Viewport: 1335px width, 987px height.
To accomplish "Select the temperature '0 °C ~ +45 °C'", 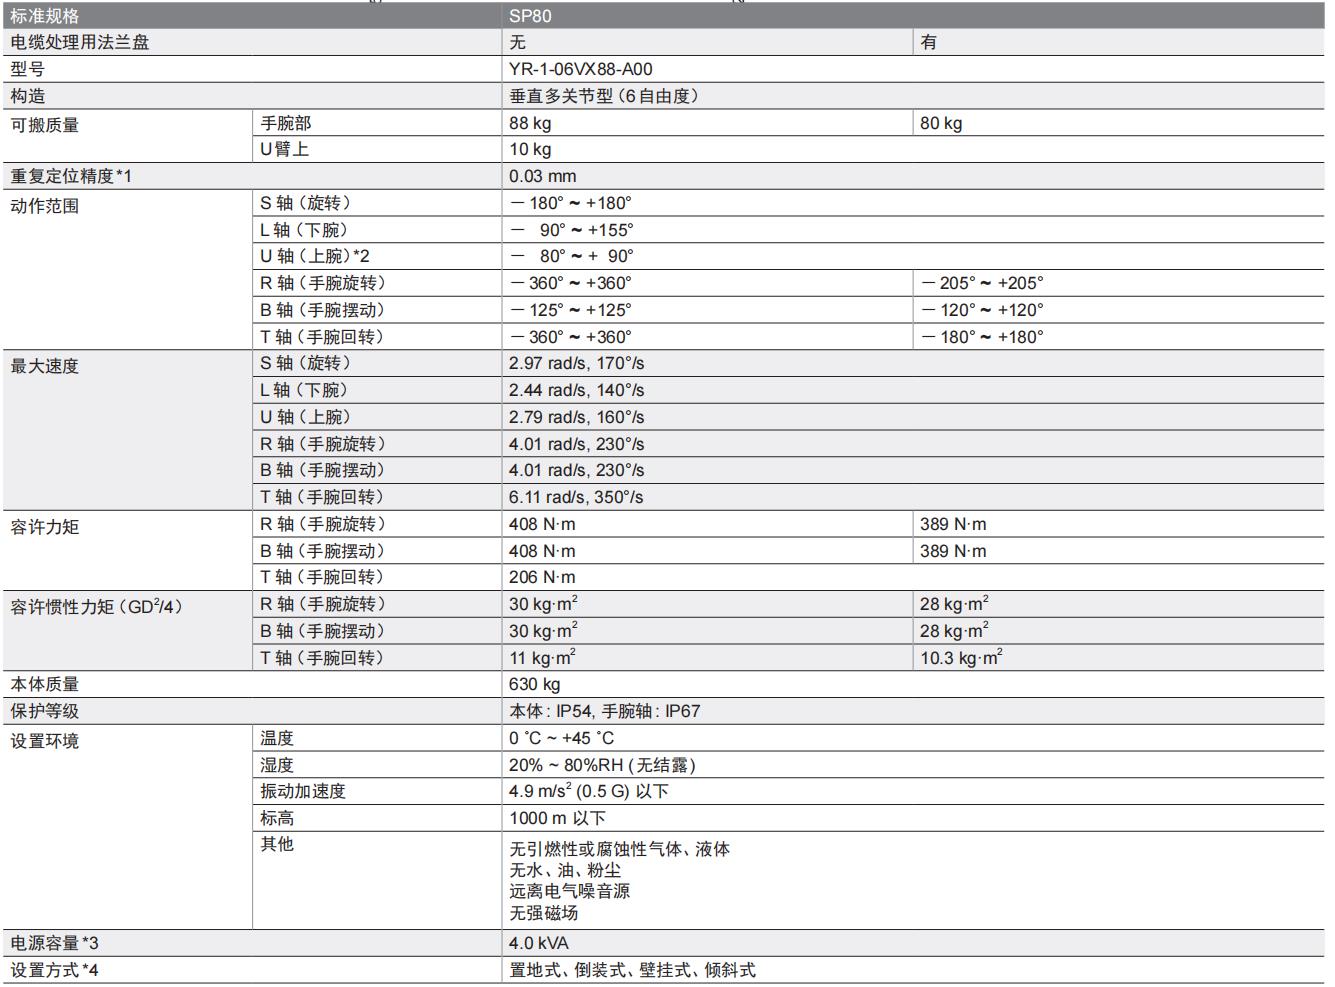I will [x=562, y=738].
